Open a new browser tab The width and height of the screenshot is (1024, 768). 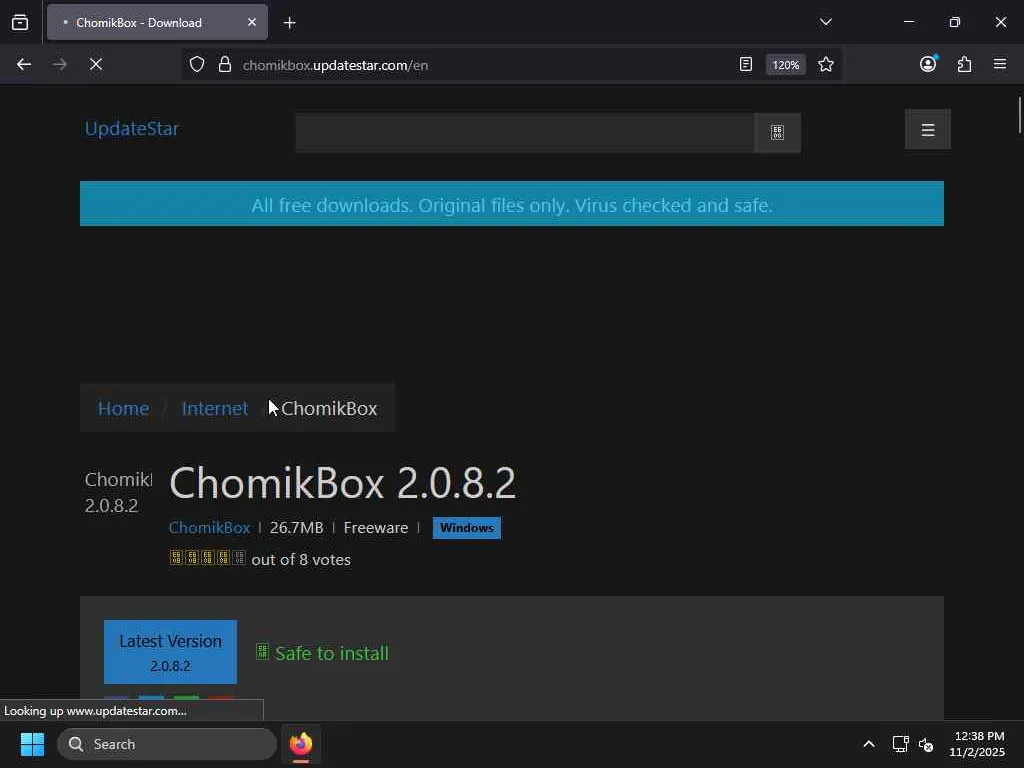click(x=289, y=23)
